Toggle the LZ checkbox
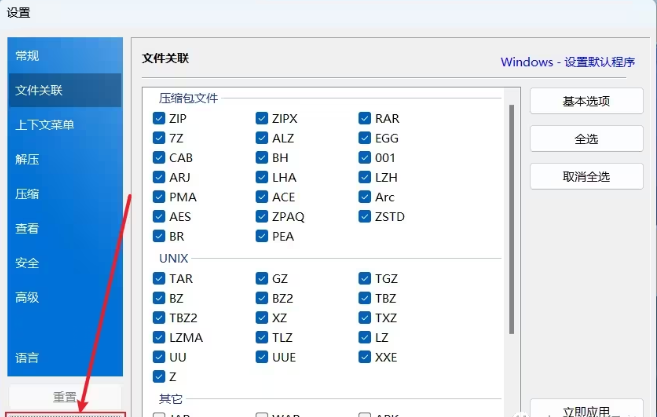Image resolution: width=657 pixels, height=417 pixels. pyautogui.click(x=365, y=337)
